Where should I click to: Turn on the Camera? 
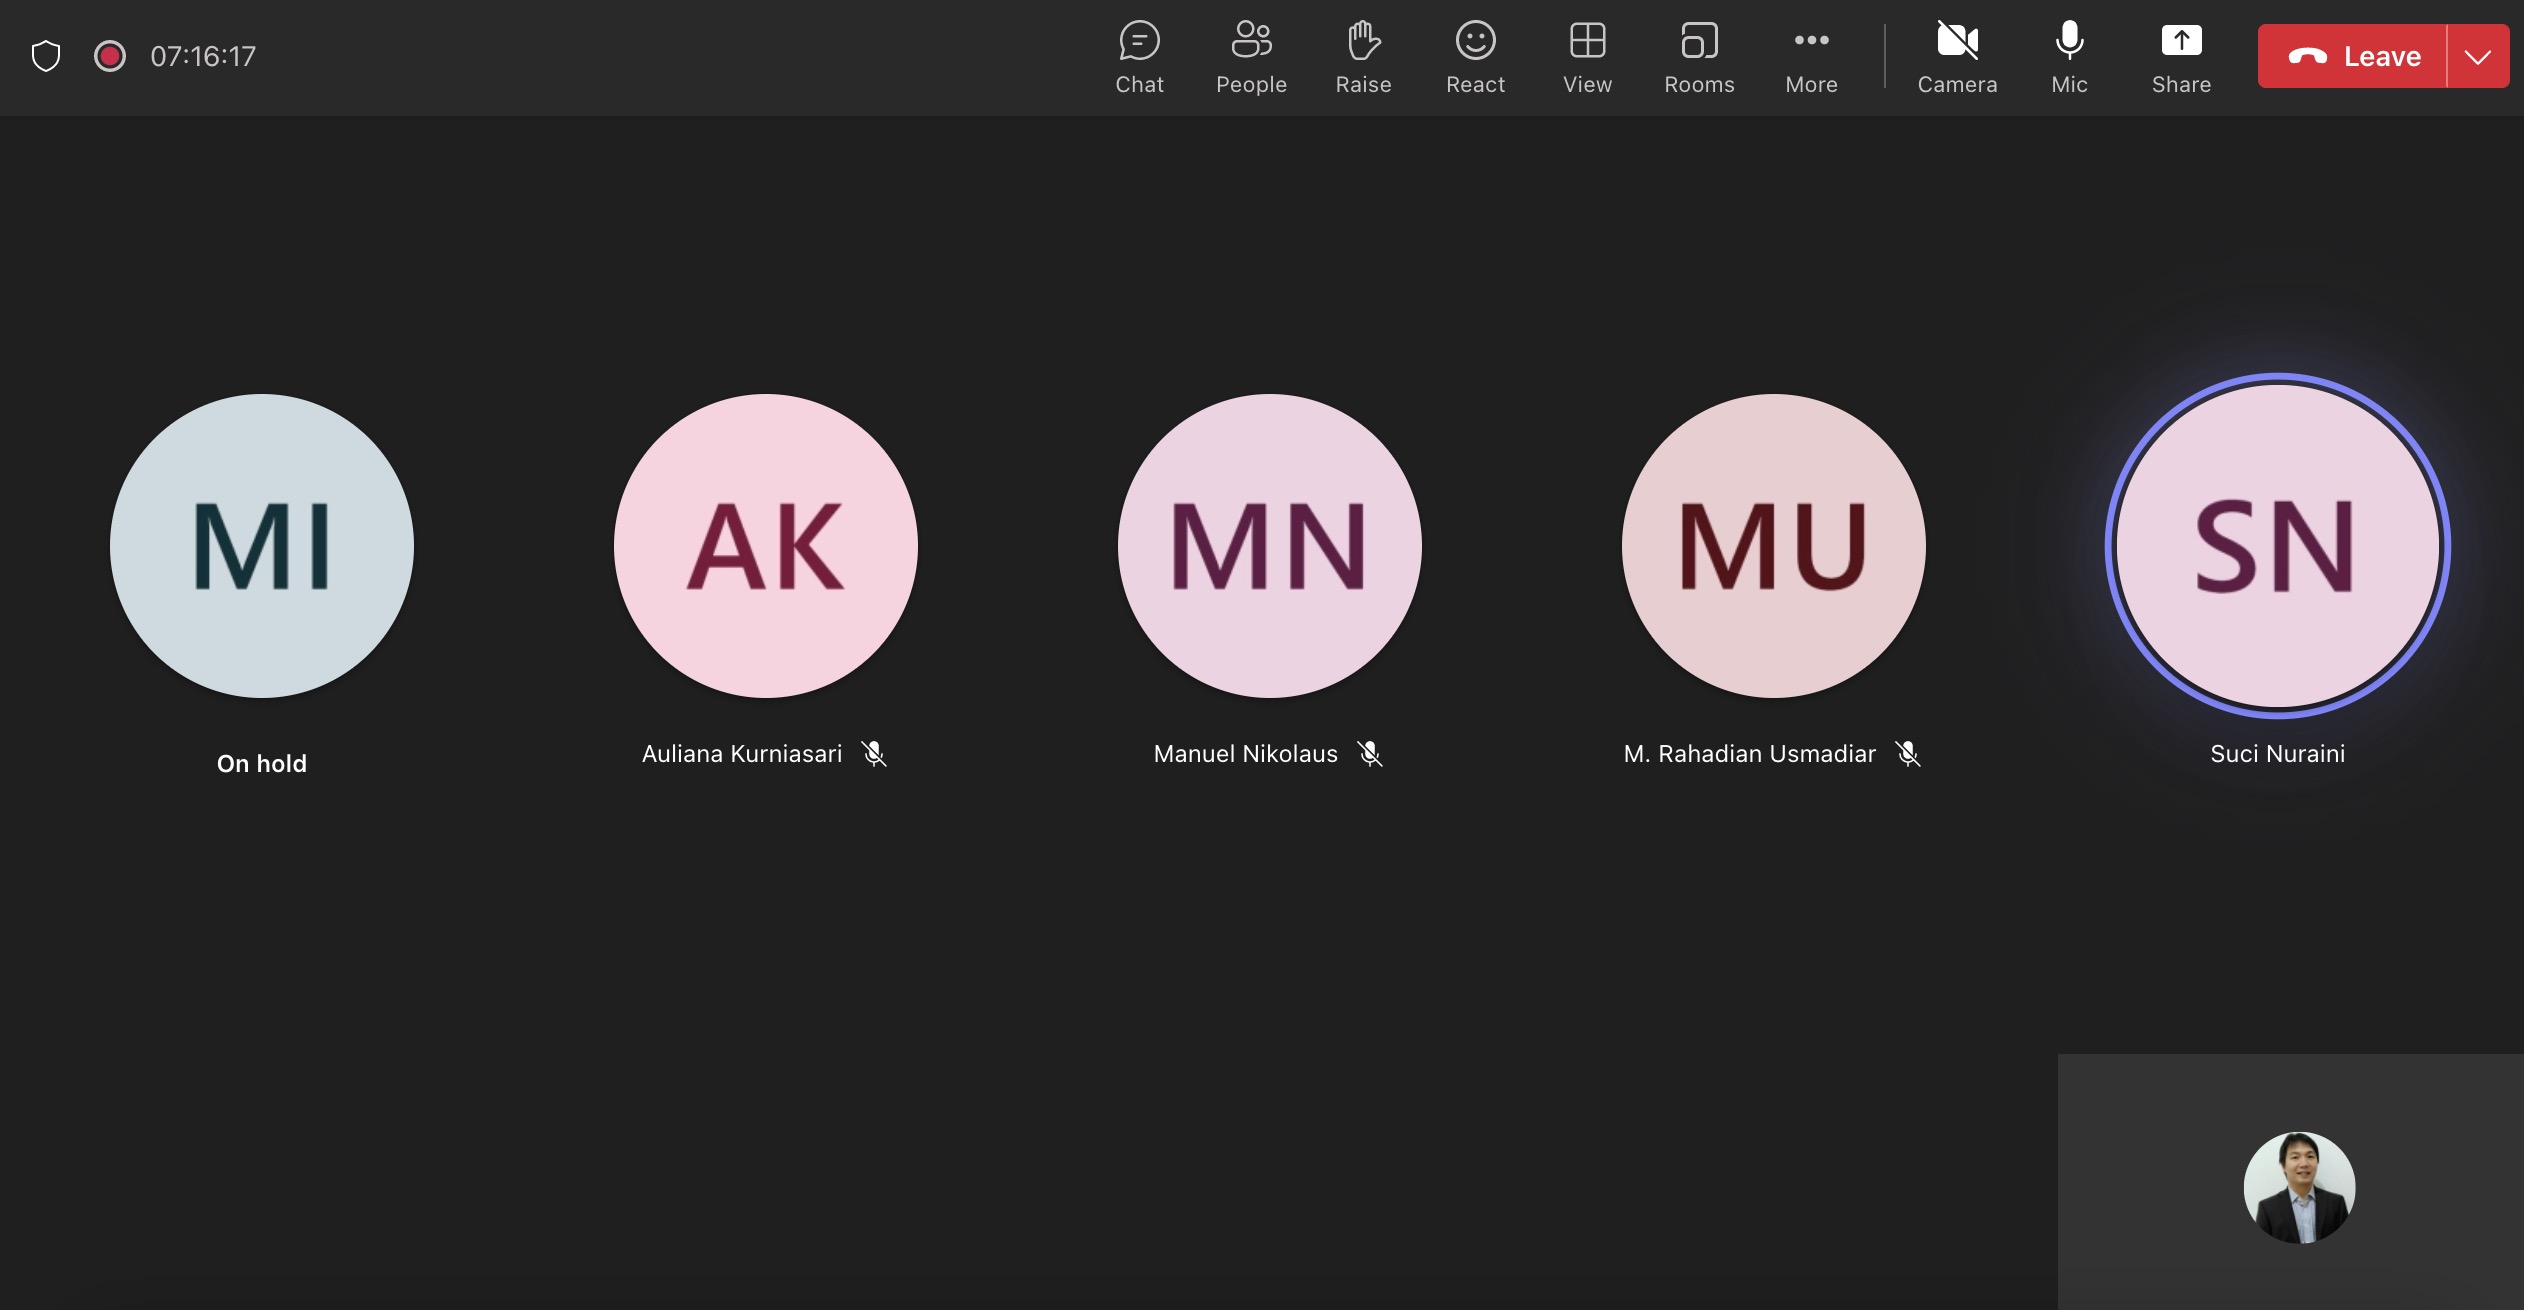(x=1957, y=57)
